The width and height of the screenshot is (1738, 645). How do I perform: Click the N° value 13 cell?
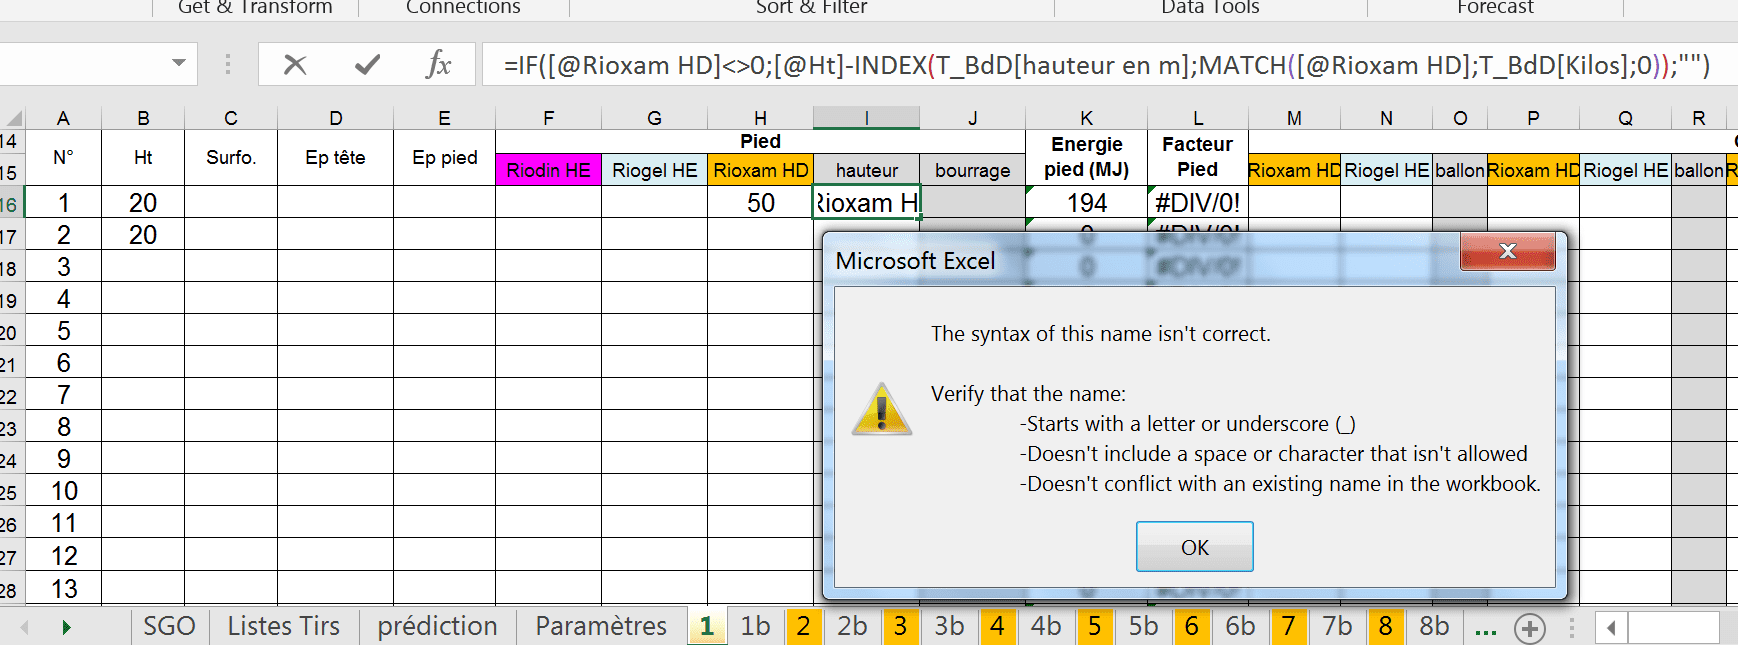coord(63,589)
